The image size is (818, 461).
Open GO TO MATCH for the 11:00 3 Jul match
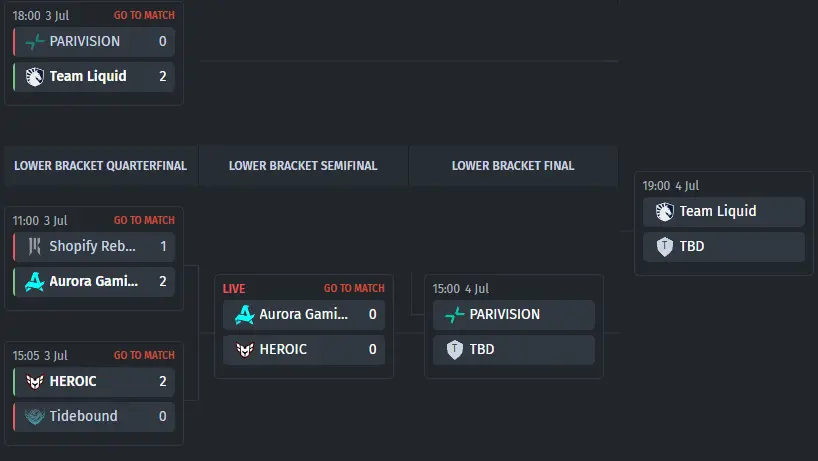(145, 220)
